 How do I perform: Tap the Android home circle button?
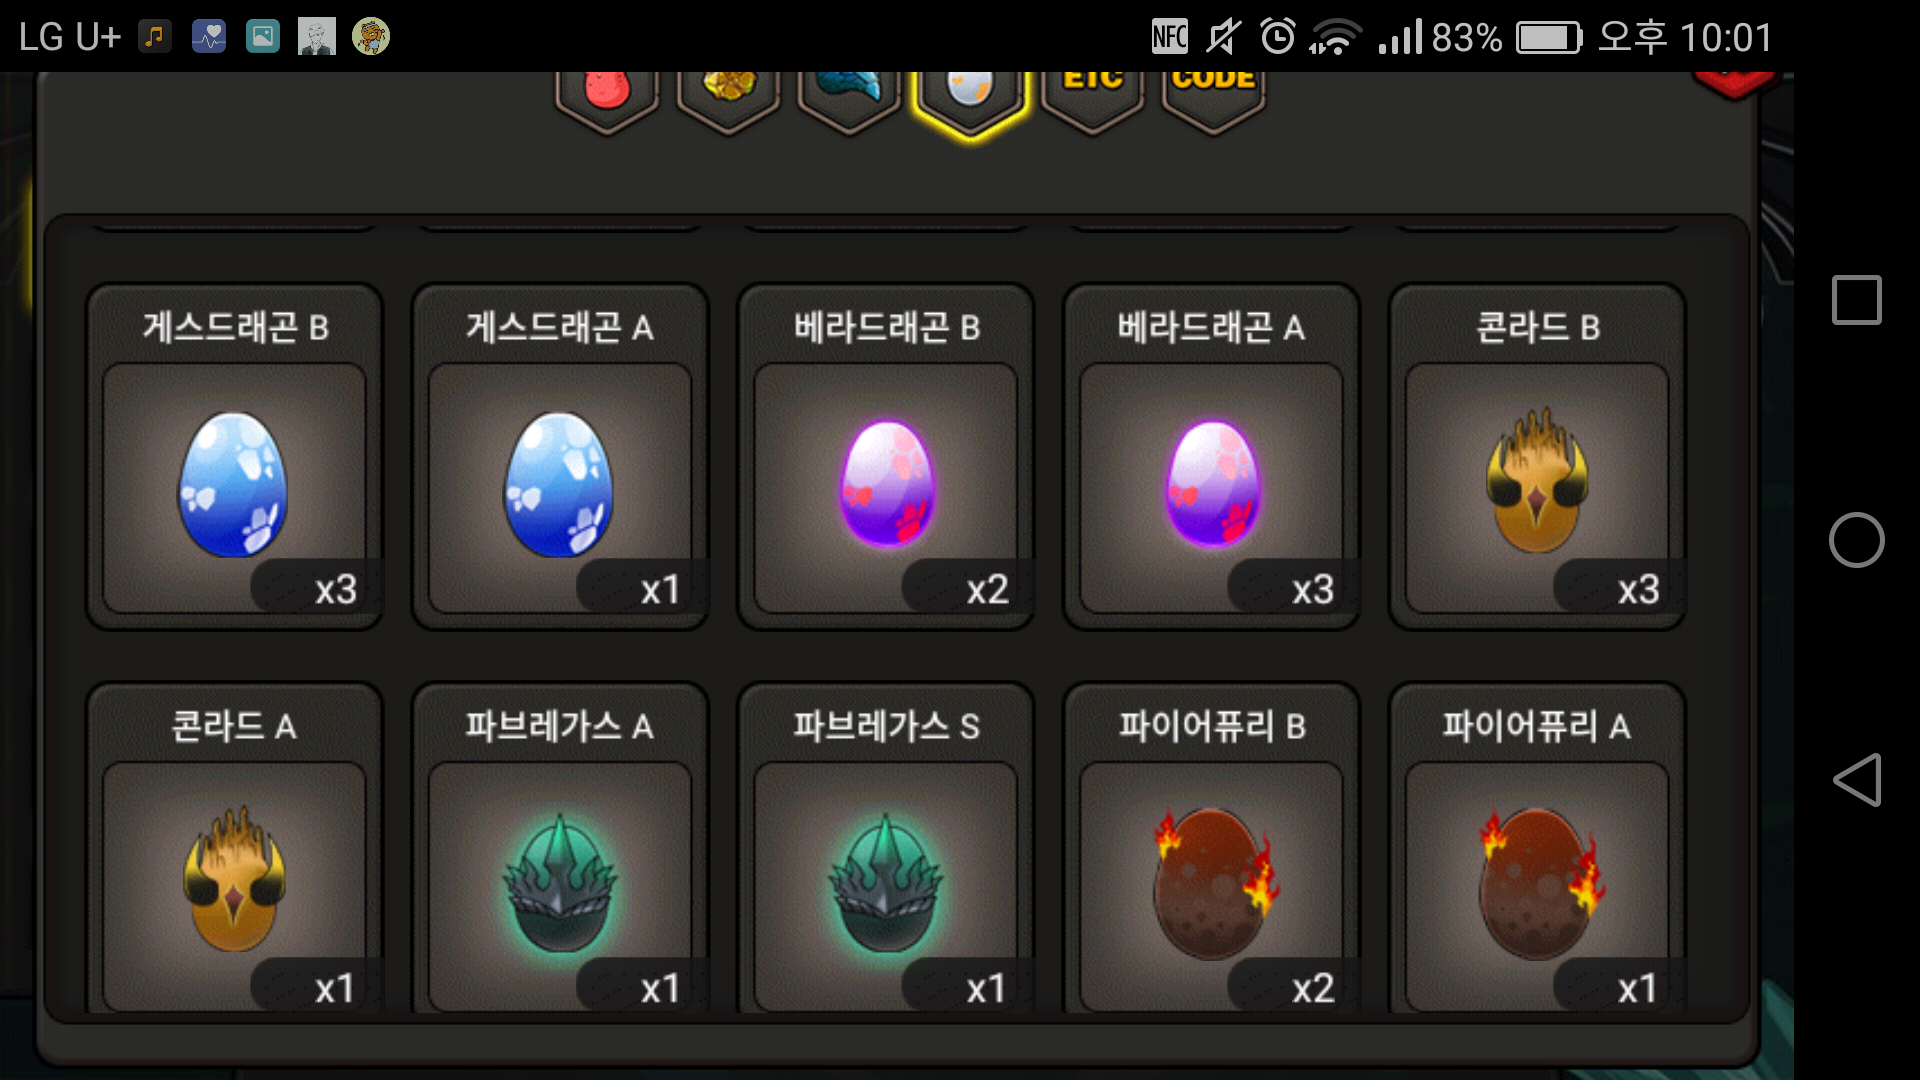pos(1856,540)
